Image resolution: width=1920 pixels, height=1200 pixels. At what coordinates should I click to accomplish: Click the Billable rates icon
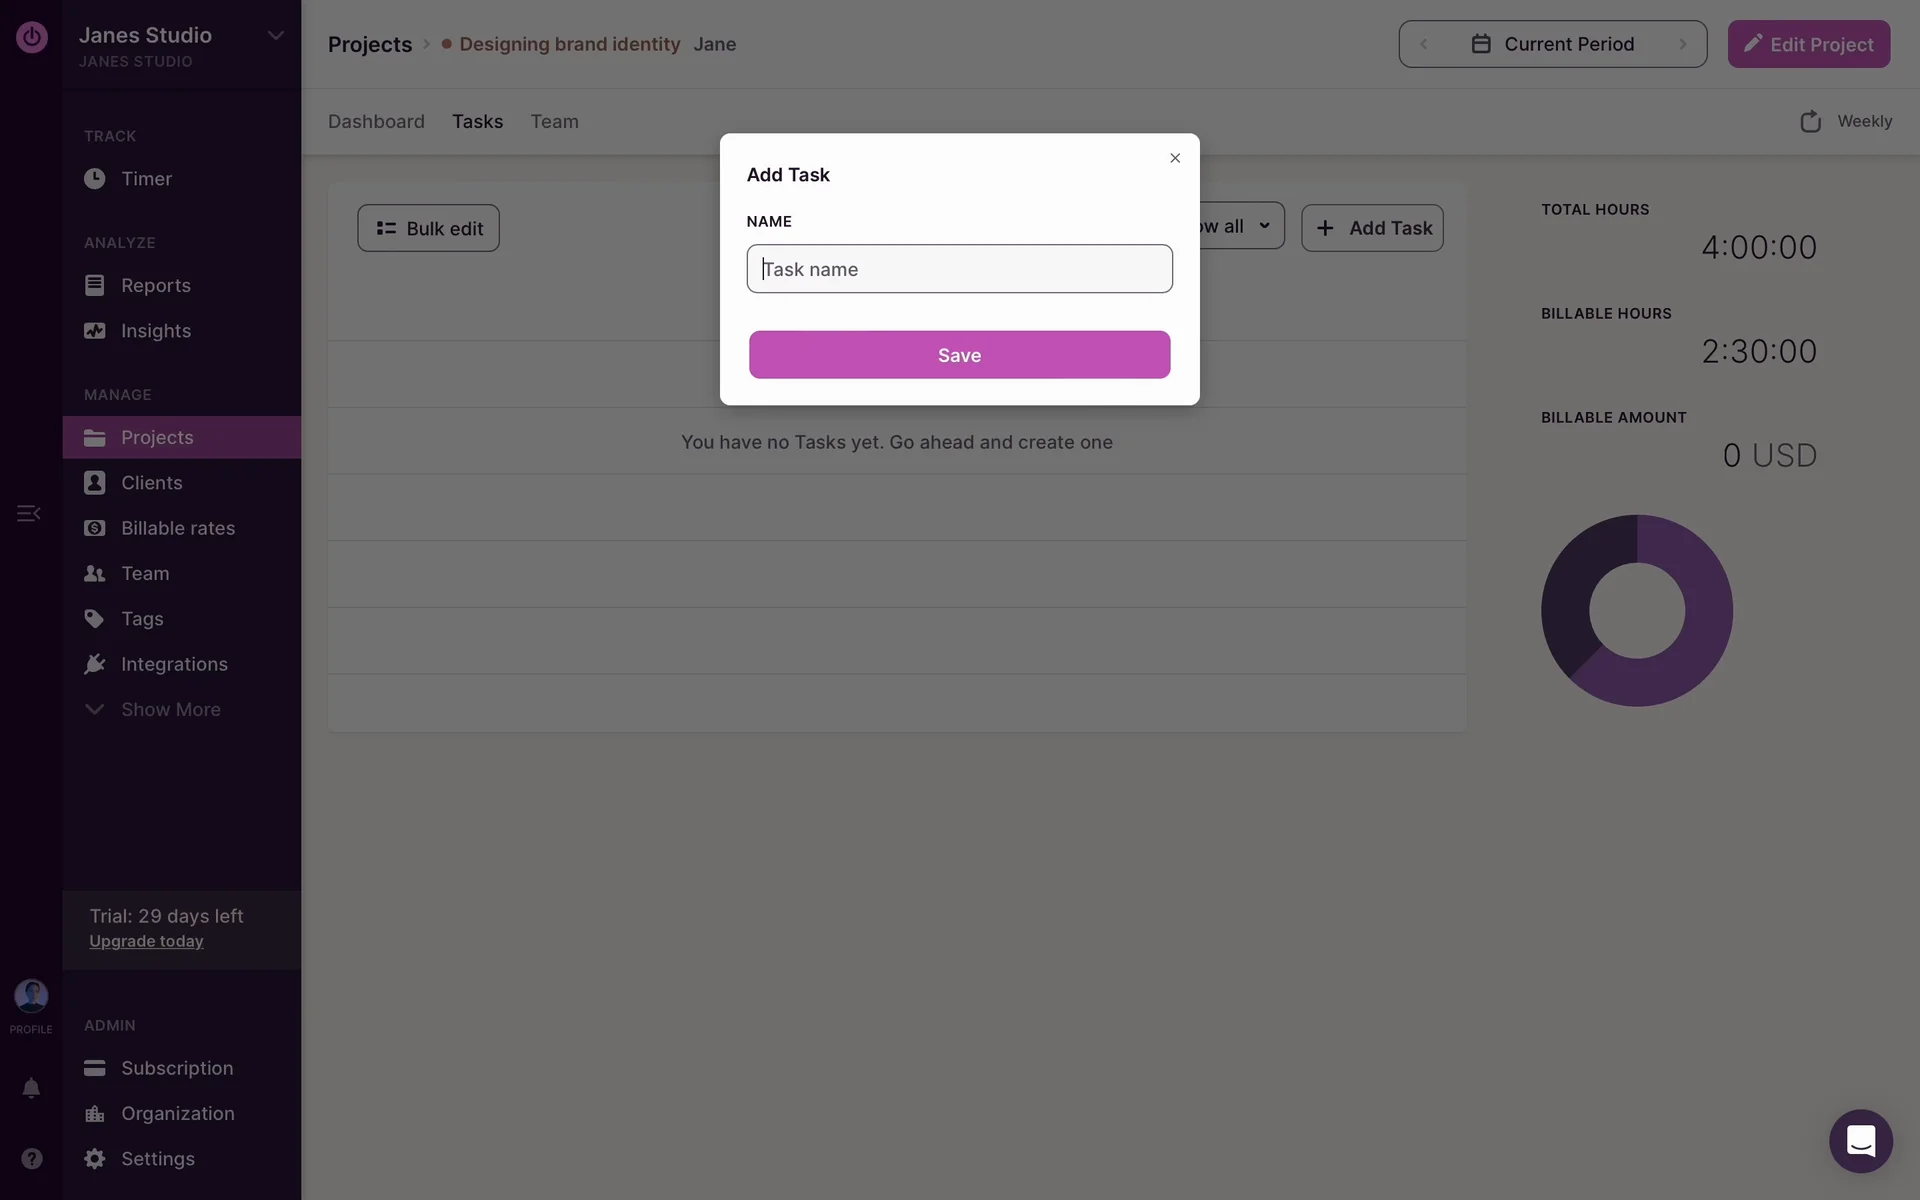point(95,528)
